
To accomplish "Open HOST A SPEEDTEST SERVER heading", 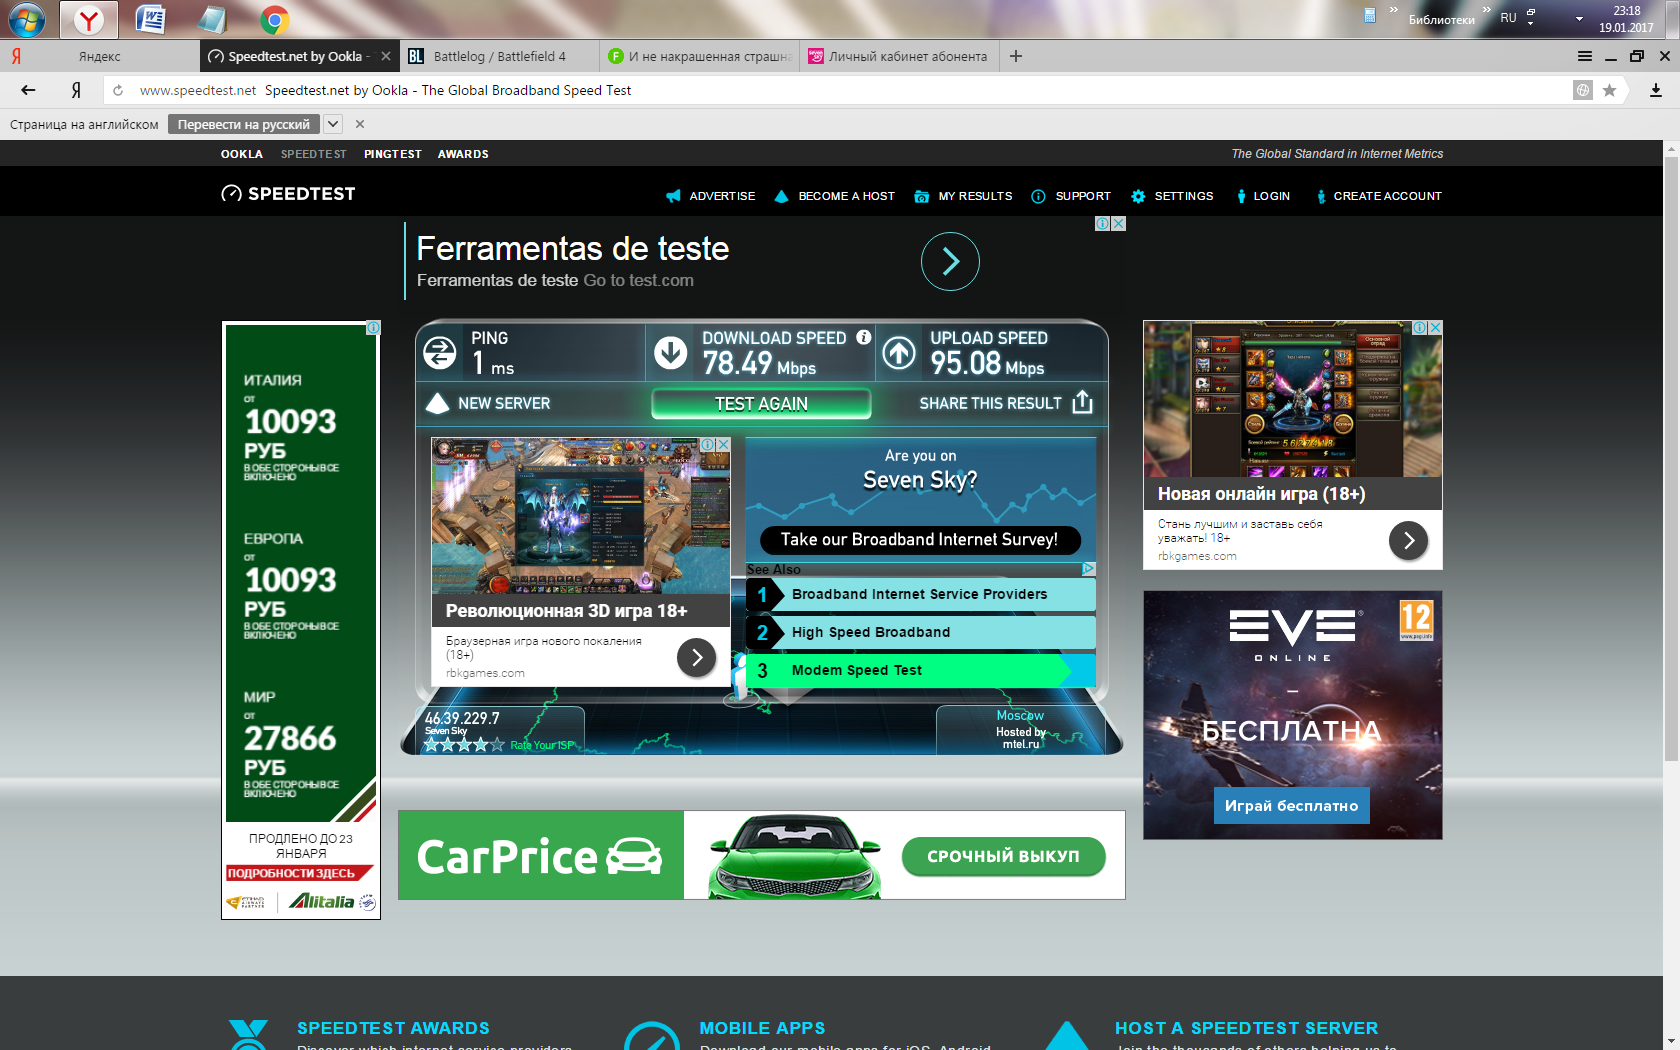I will pos(1246,1028).
